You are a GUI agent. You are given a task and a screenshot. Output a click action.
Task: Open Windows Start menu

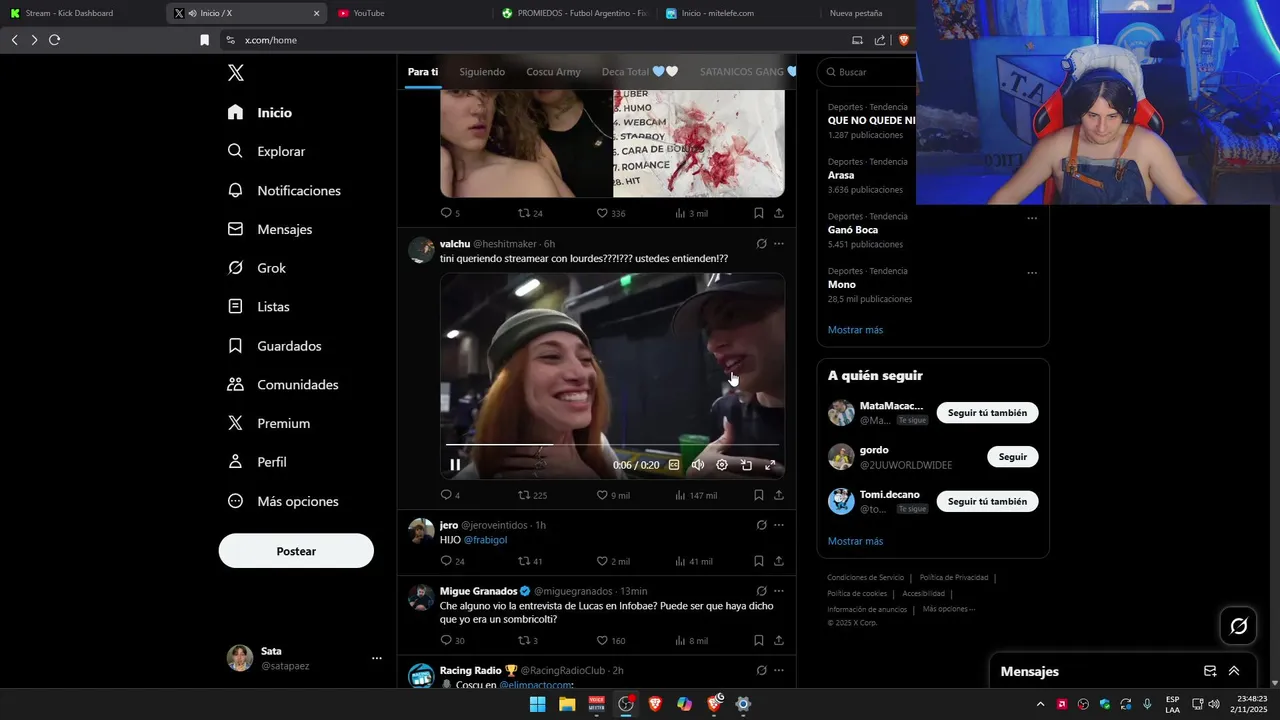coord(537,704)
